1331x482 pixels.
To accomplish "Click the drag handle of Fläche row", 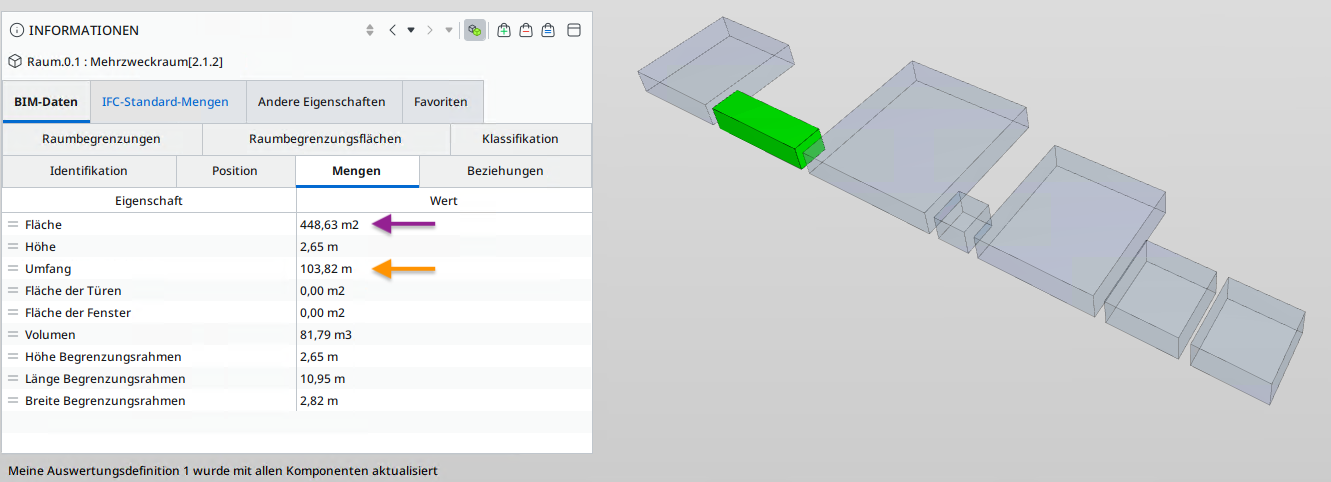I will (13, 225).
